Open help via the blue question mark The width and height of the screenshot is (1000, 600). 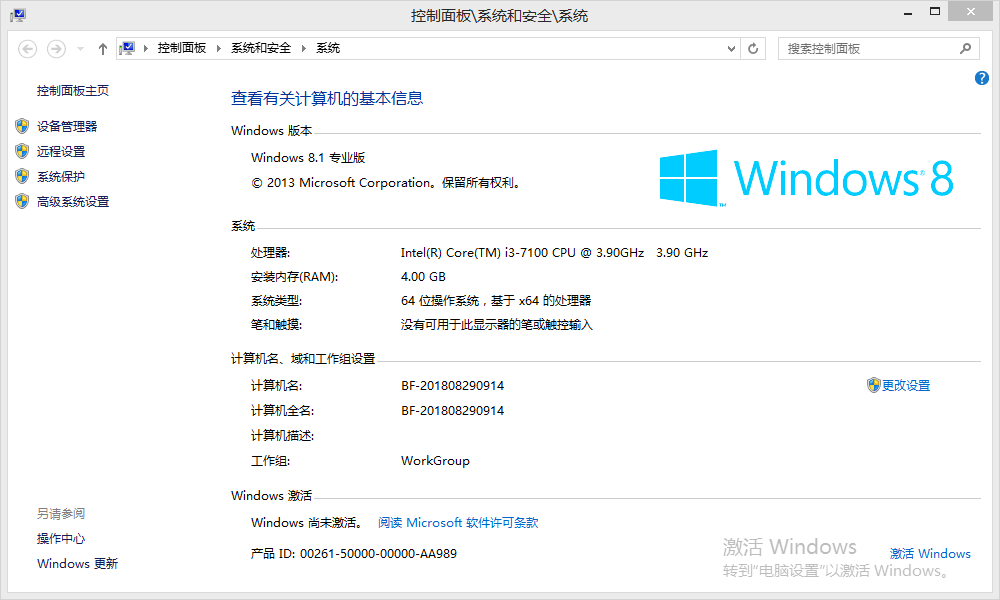pyautogui.click(x=981, y=78)
